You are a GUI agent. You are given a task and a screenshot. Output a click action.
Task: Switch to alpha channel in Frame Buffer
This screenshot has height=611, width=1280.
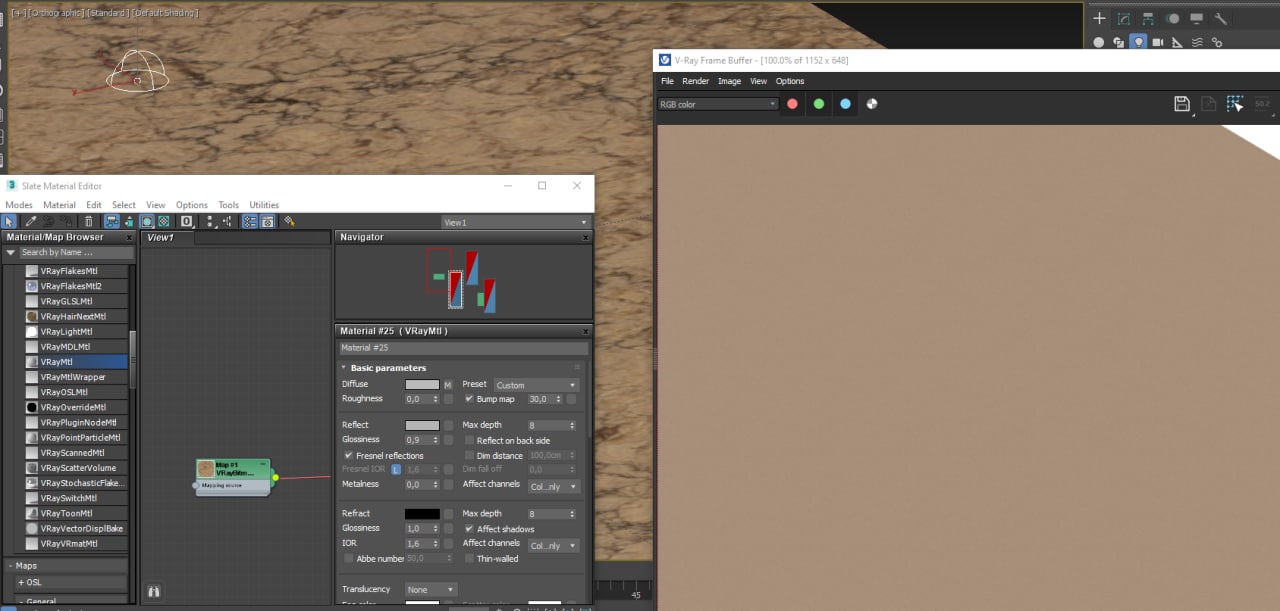872,104
